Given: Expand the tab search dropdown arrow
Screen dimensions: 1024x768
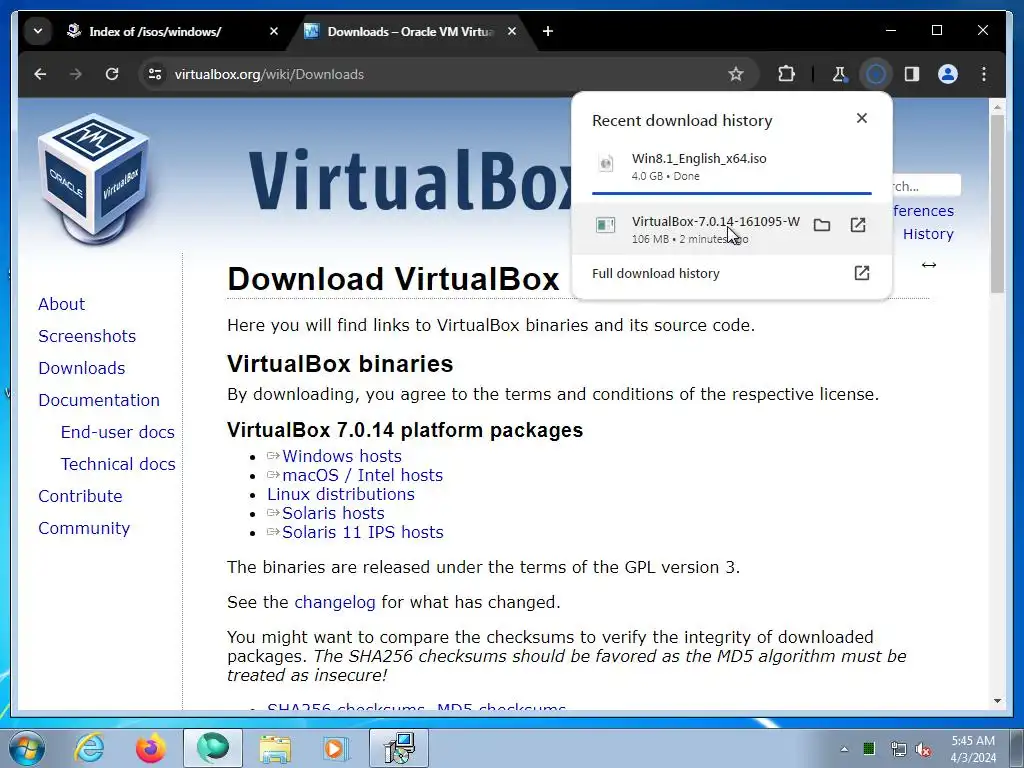Looking at the screenshot, I should (x=38, y=31).
